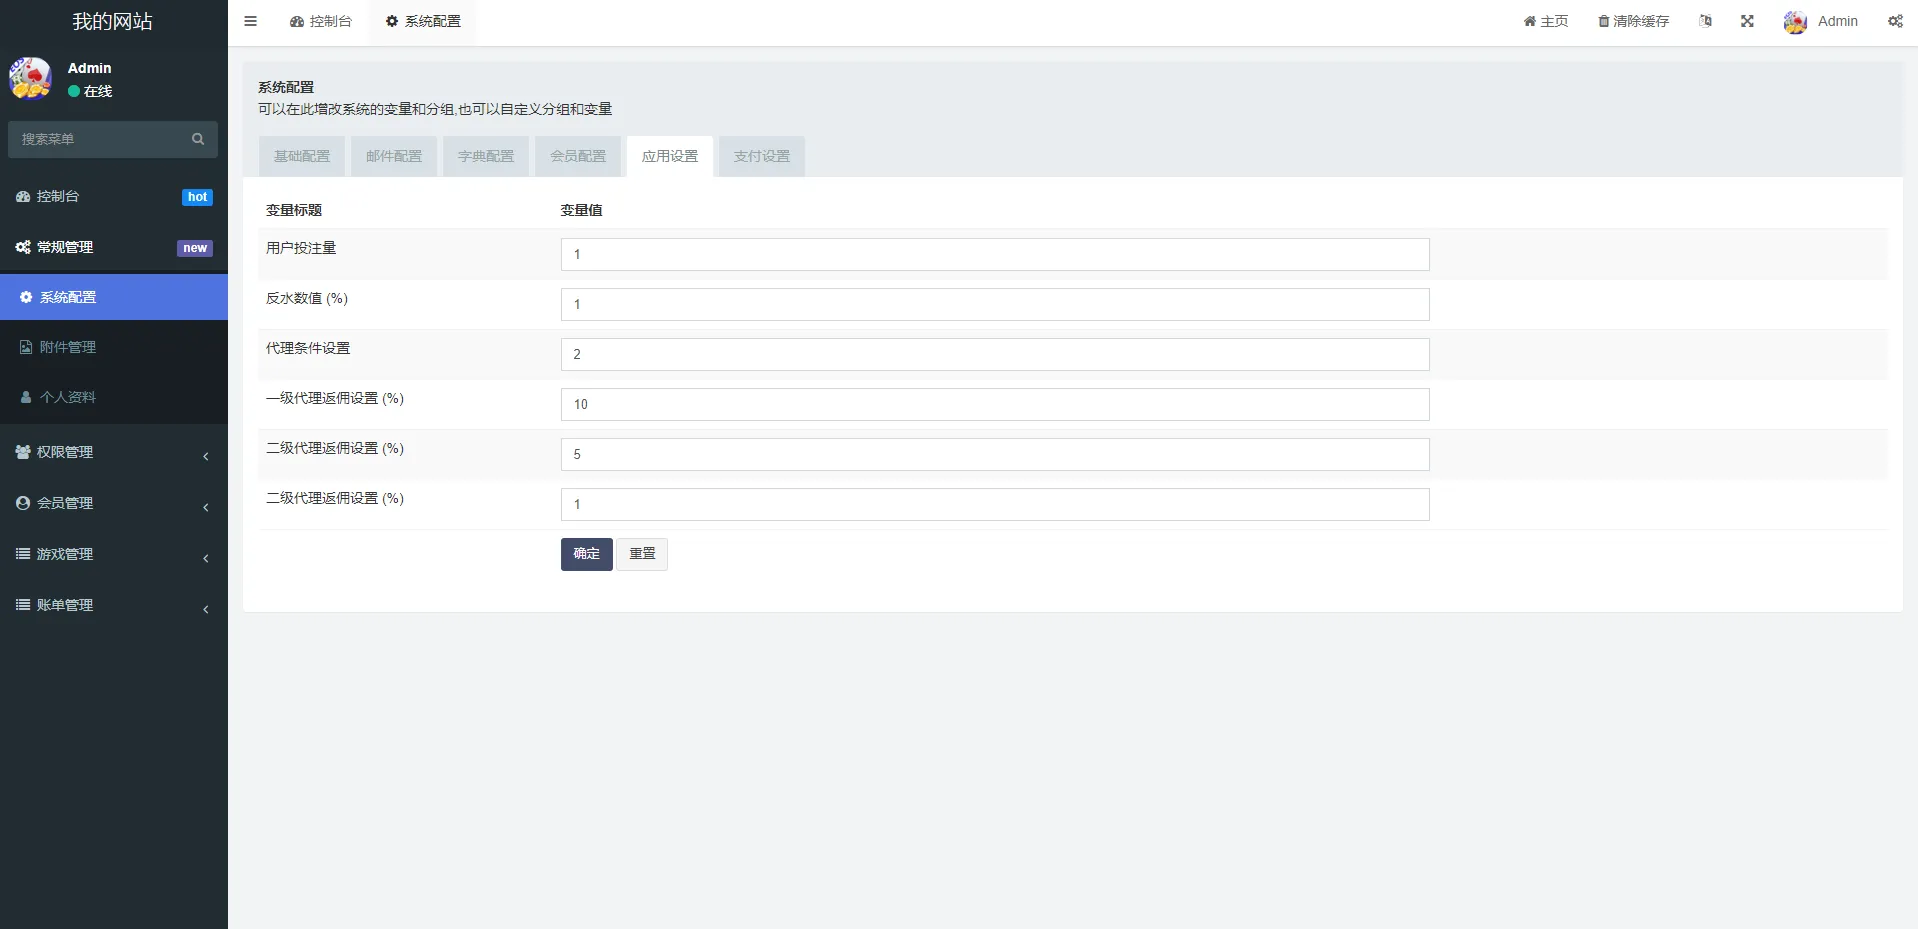Click the 确定 submit button

(586, 553)
